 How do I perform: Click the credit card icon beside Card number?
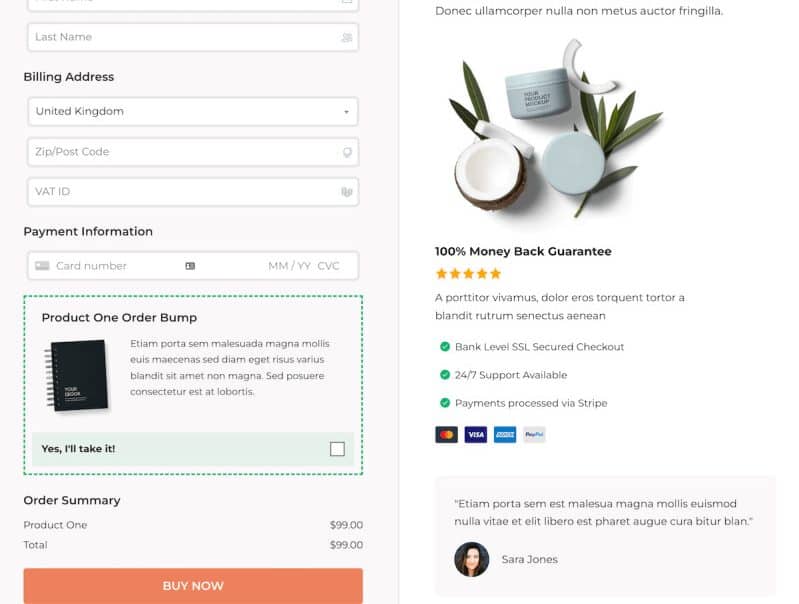click(x=42, y=266)
